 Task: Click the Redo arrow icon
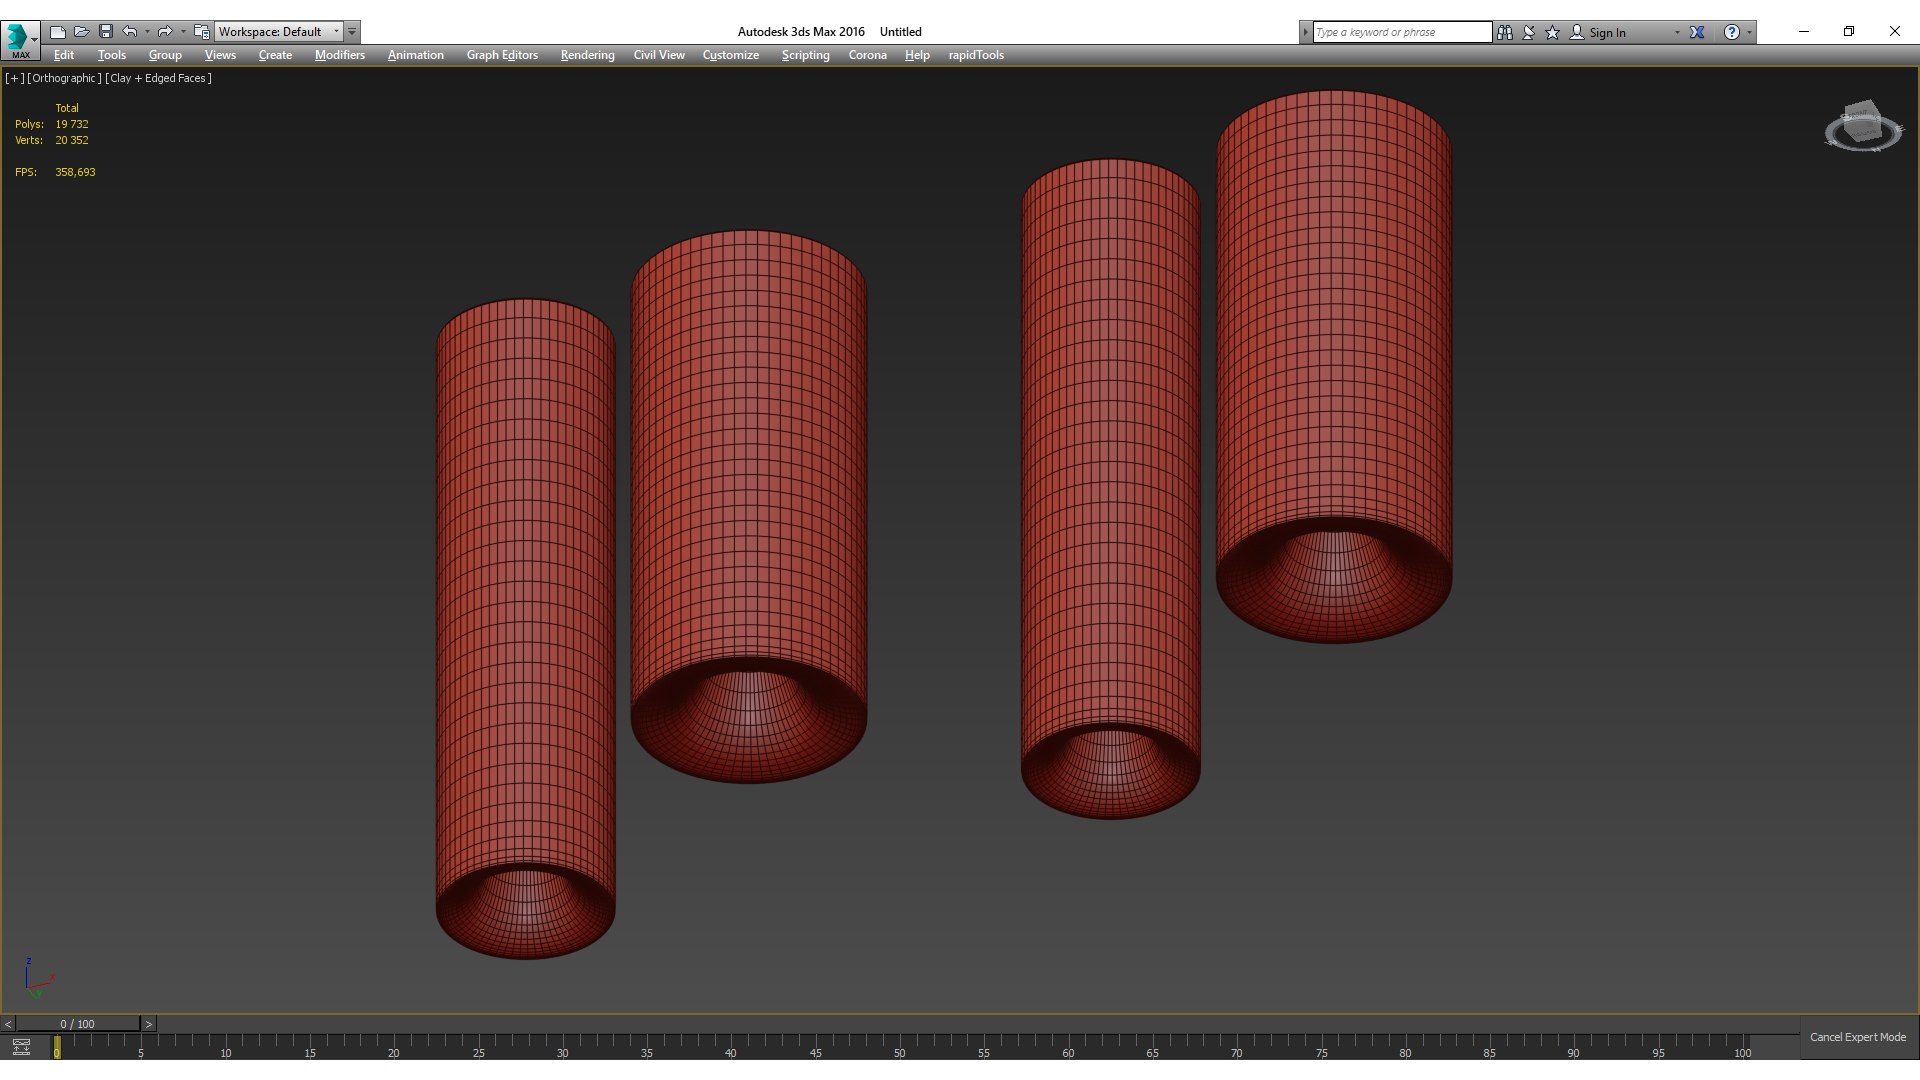coord(165,32)
